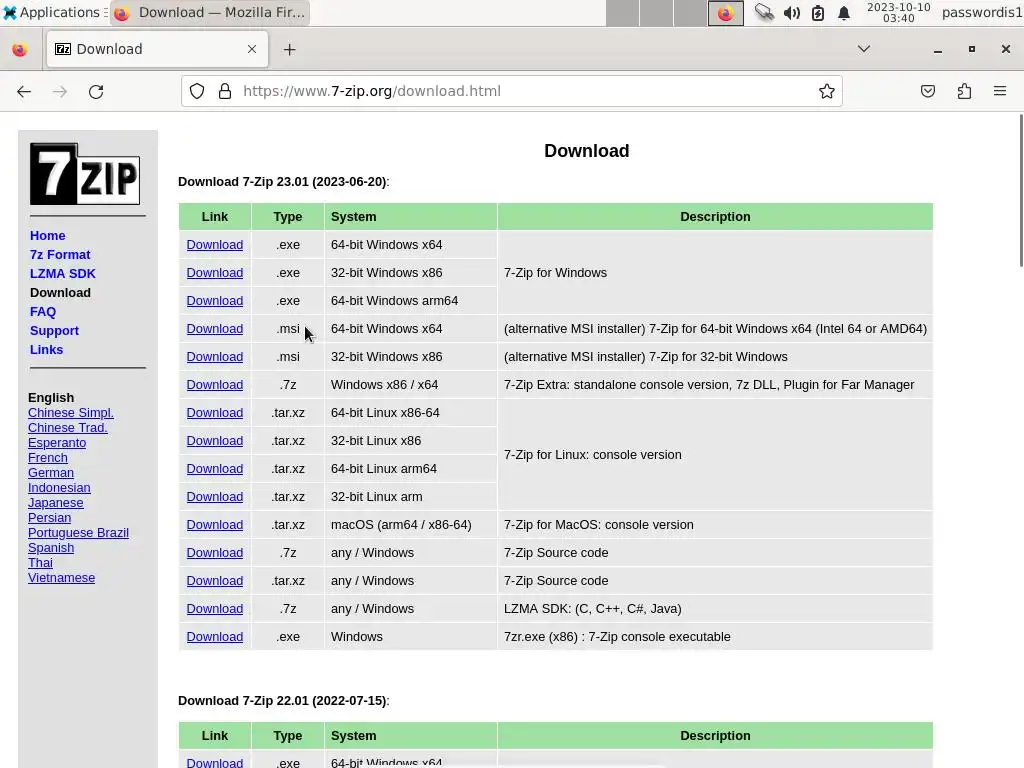Image resolution: width=1024 pixels, height=768 pixels.
Task: Open the Firefox hamburger application menu
Action: pos(1000,91)
